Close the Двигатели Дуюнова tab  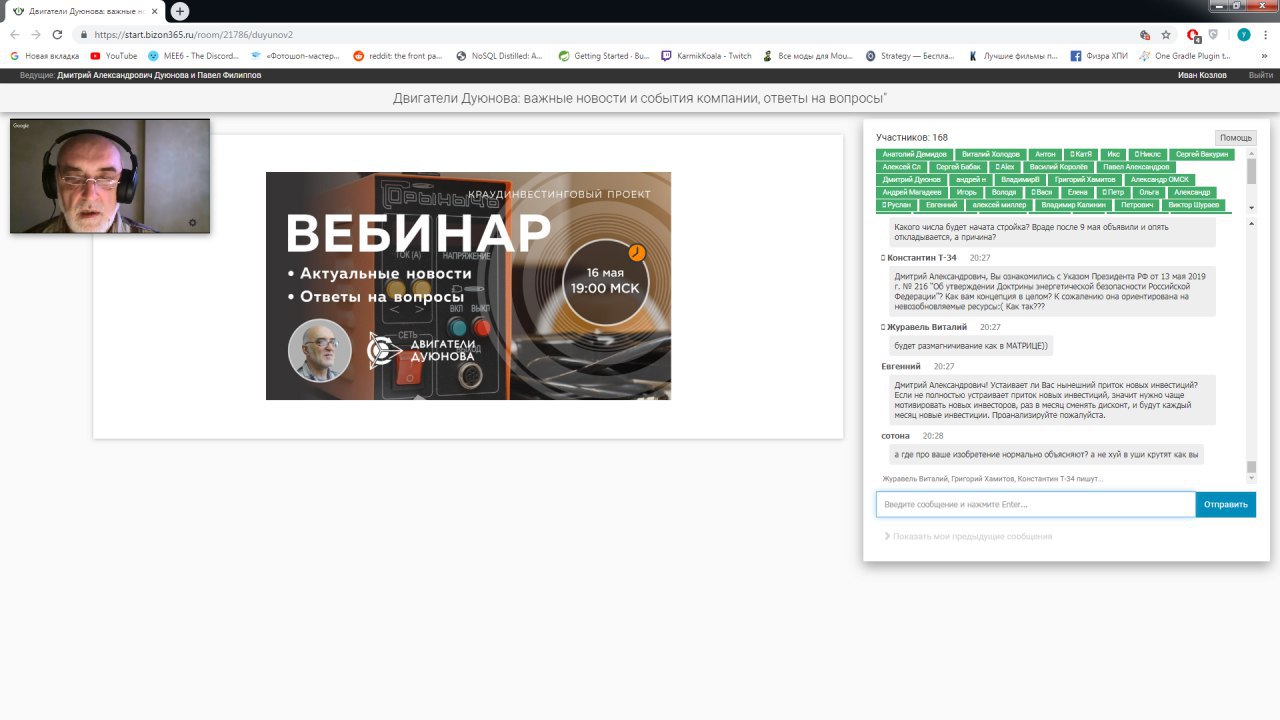pyautogui.click(x=153, y=11)
